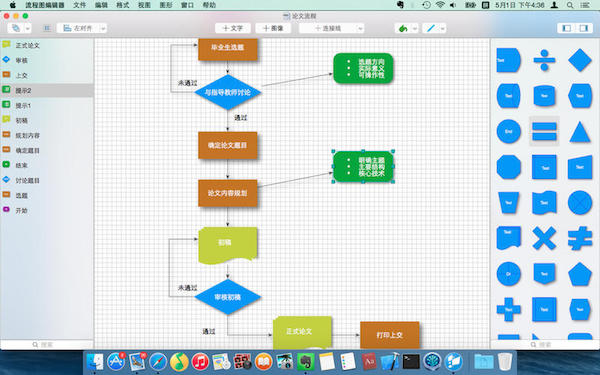Select 正式论文 item in layer list

47,45
